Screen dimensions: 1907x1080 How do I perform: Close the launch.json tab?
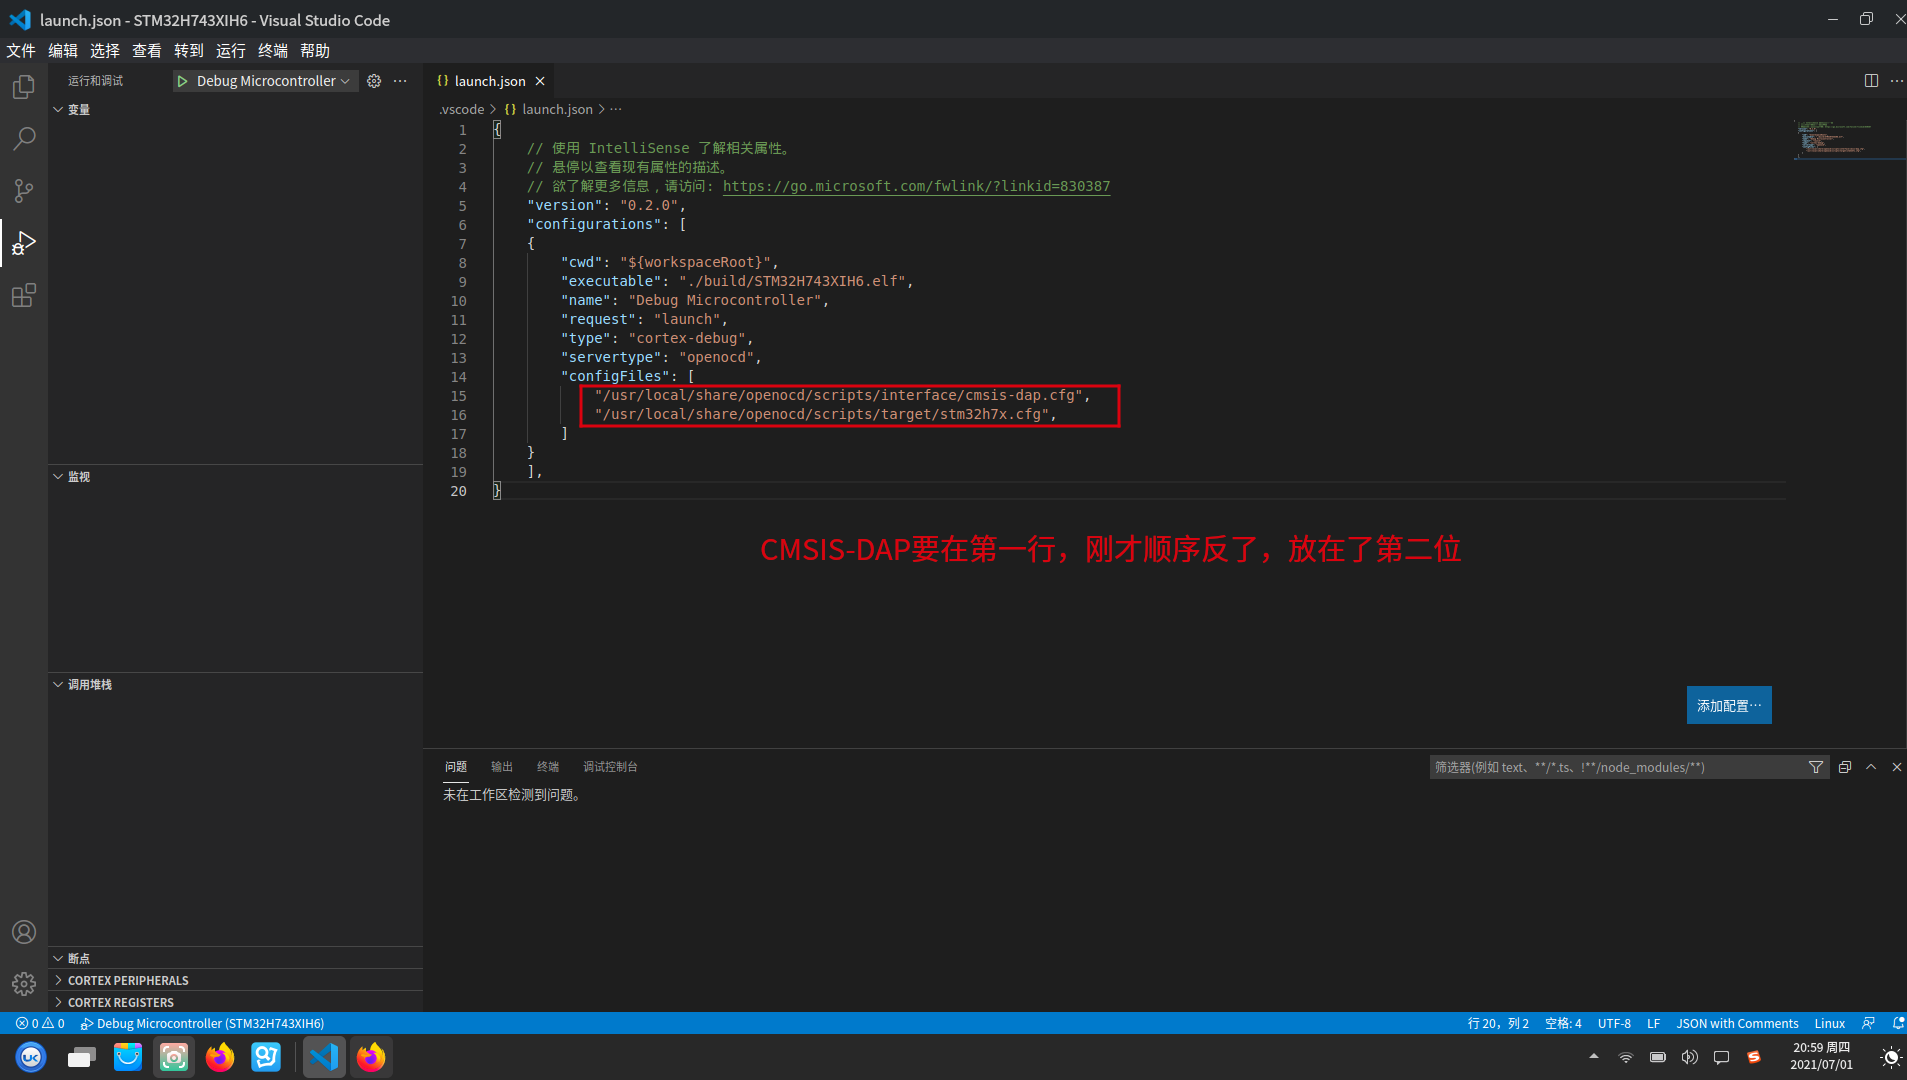[540, 81]
